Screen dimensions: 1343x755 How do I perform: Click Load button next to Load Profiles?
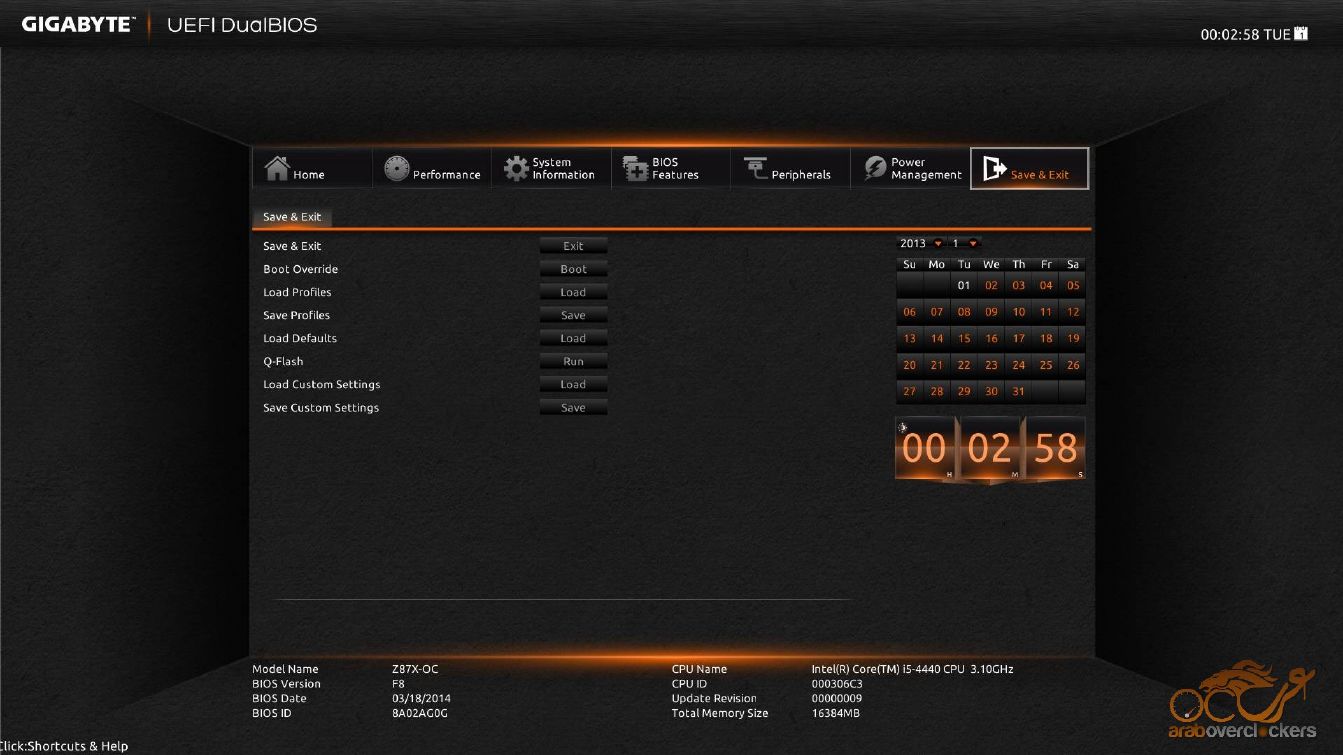coord(573,292)
